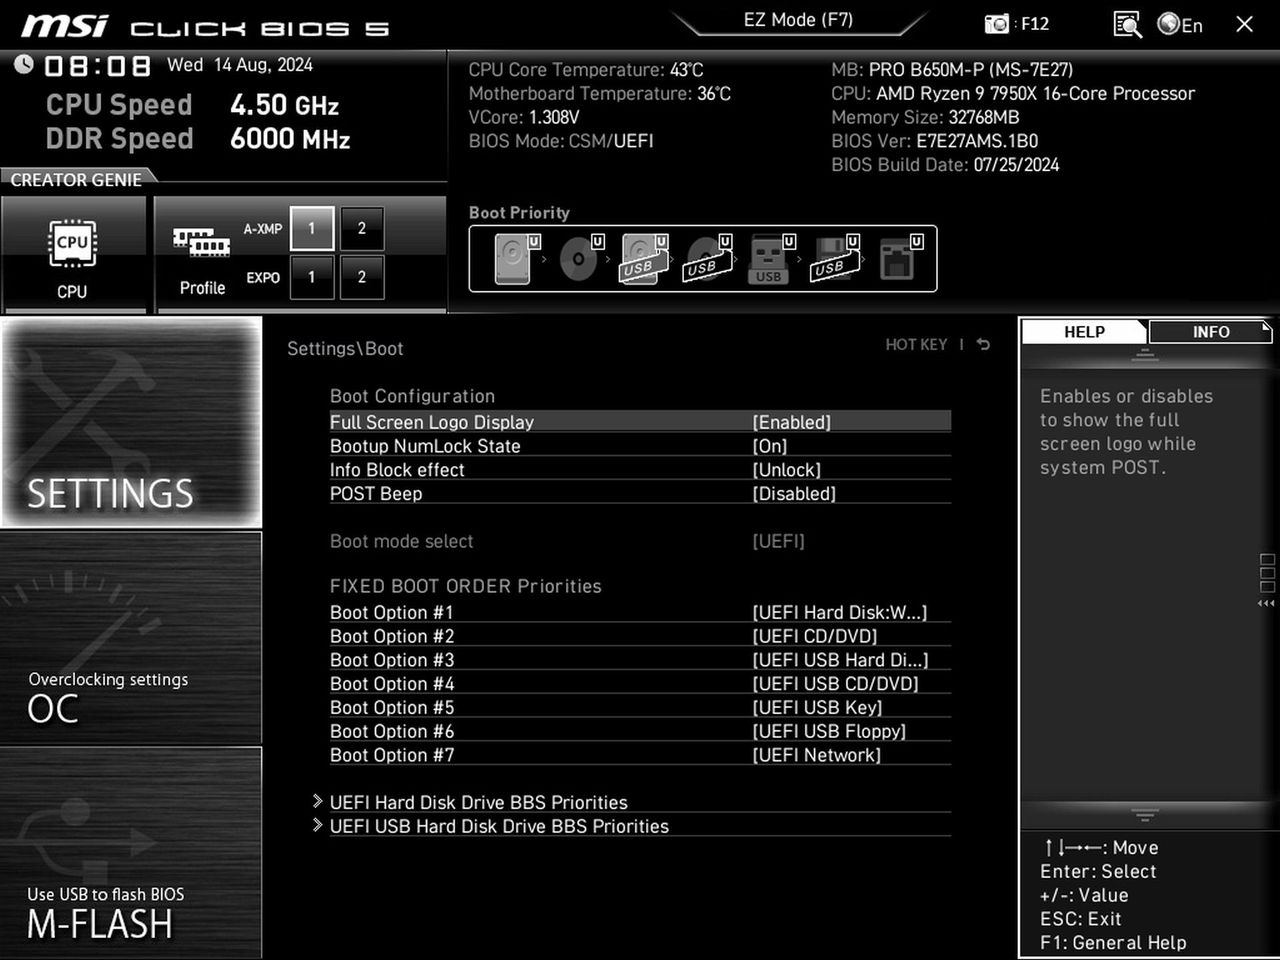Click the Settings\Boot breadcrumb path
1280x960 pixels.
click(x=345, y=349)
